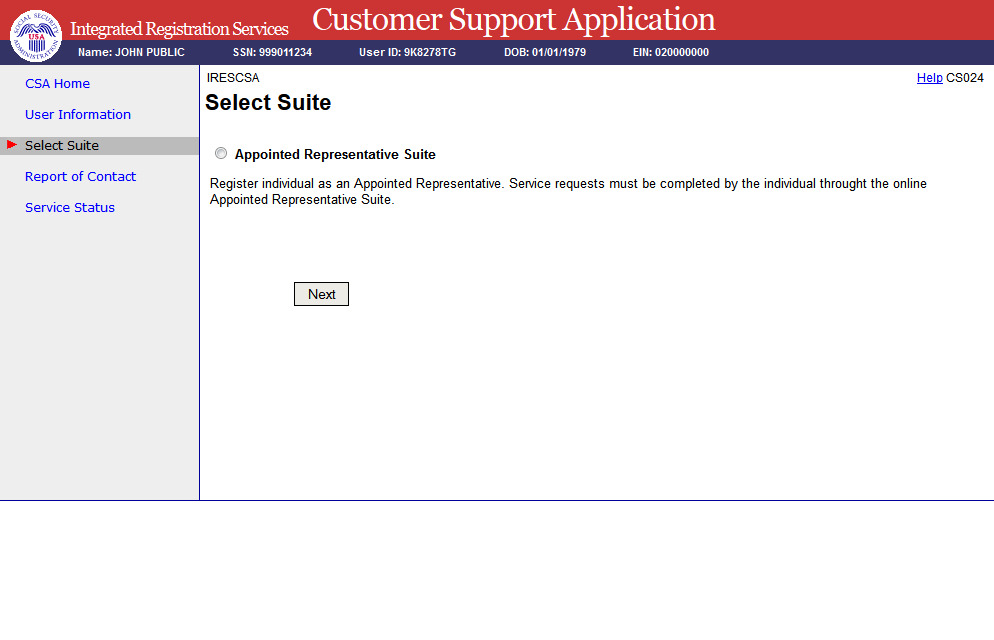The height and width of the screenshot is (640, 994).
Task: Click the User ID: 9K8278TG text
Action: (x=408, y=53)
